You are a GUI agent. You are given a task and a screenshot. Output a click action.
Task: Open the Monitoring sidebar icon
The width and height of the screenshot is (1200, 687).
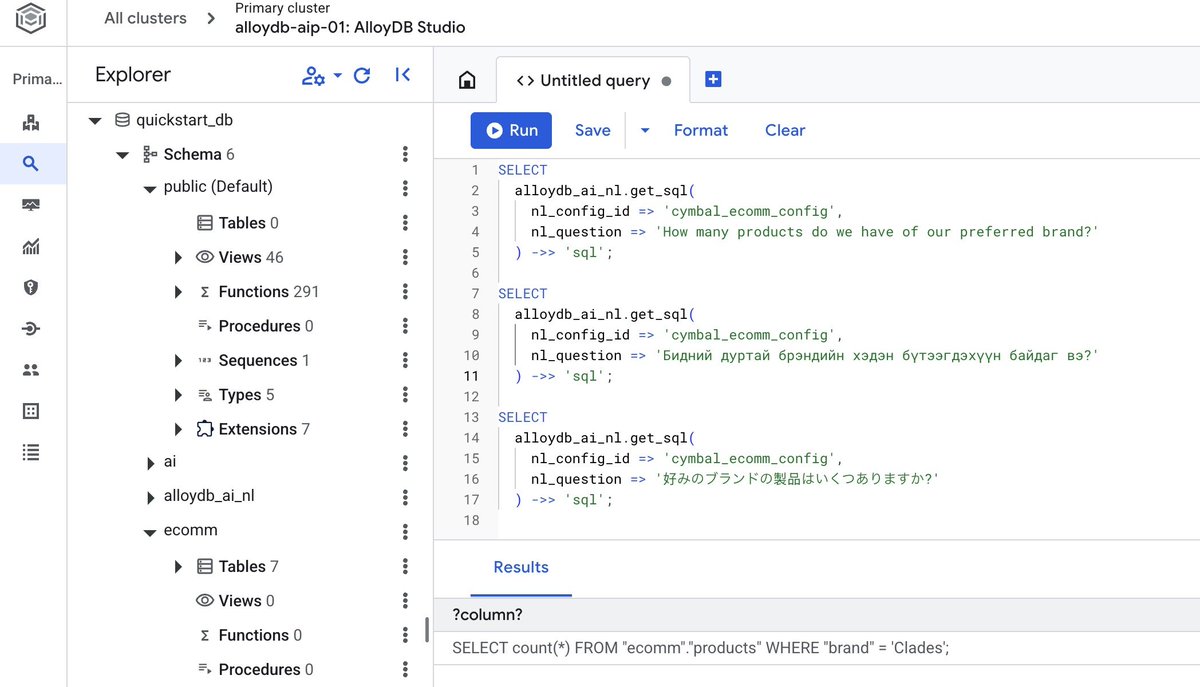(x=31, y=205)
